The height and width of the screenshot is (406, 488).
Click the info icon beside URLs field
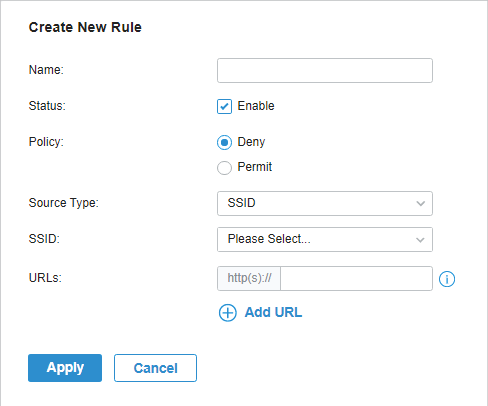coord(447,279)
